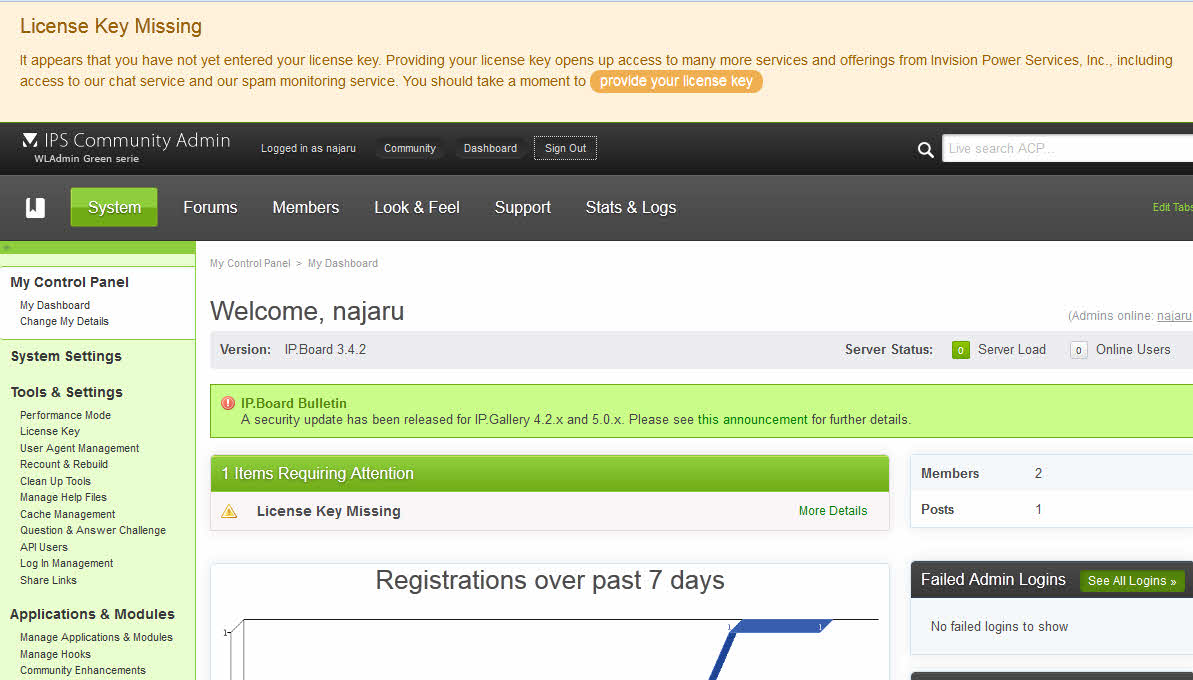Click the magnifier search icon
The image size is (1193, 680).
point(926,149)
